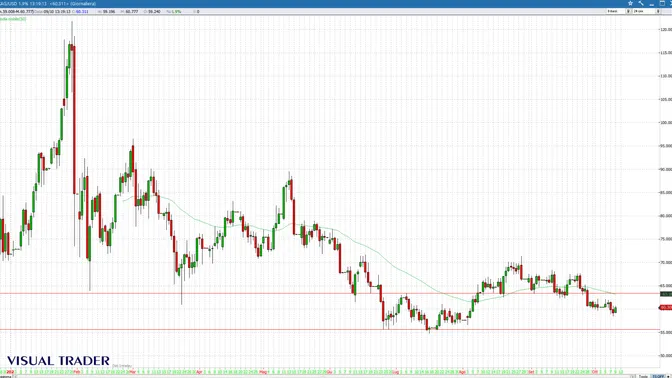The width and height of the screenshot is (672, 378).
Task: Click the upper red horizontal resistance line
Action: click(329, 294)
